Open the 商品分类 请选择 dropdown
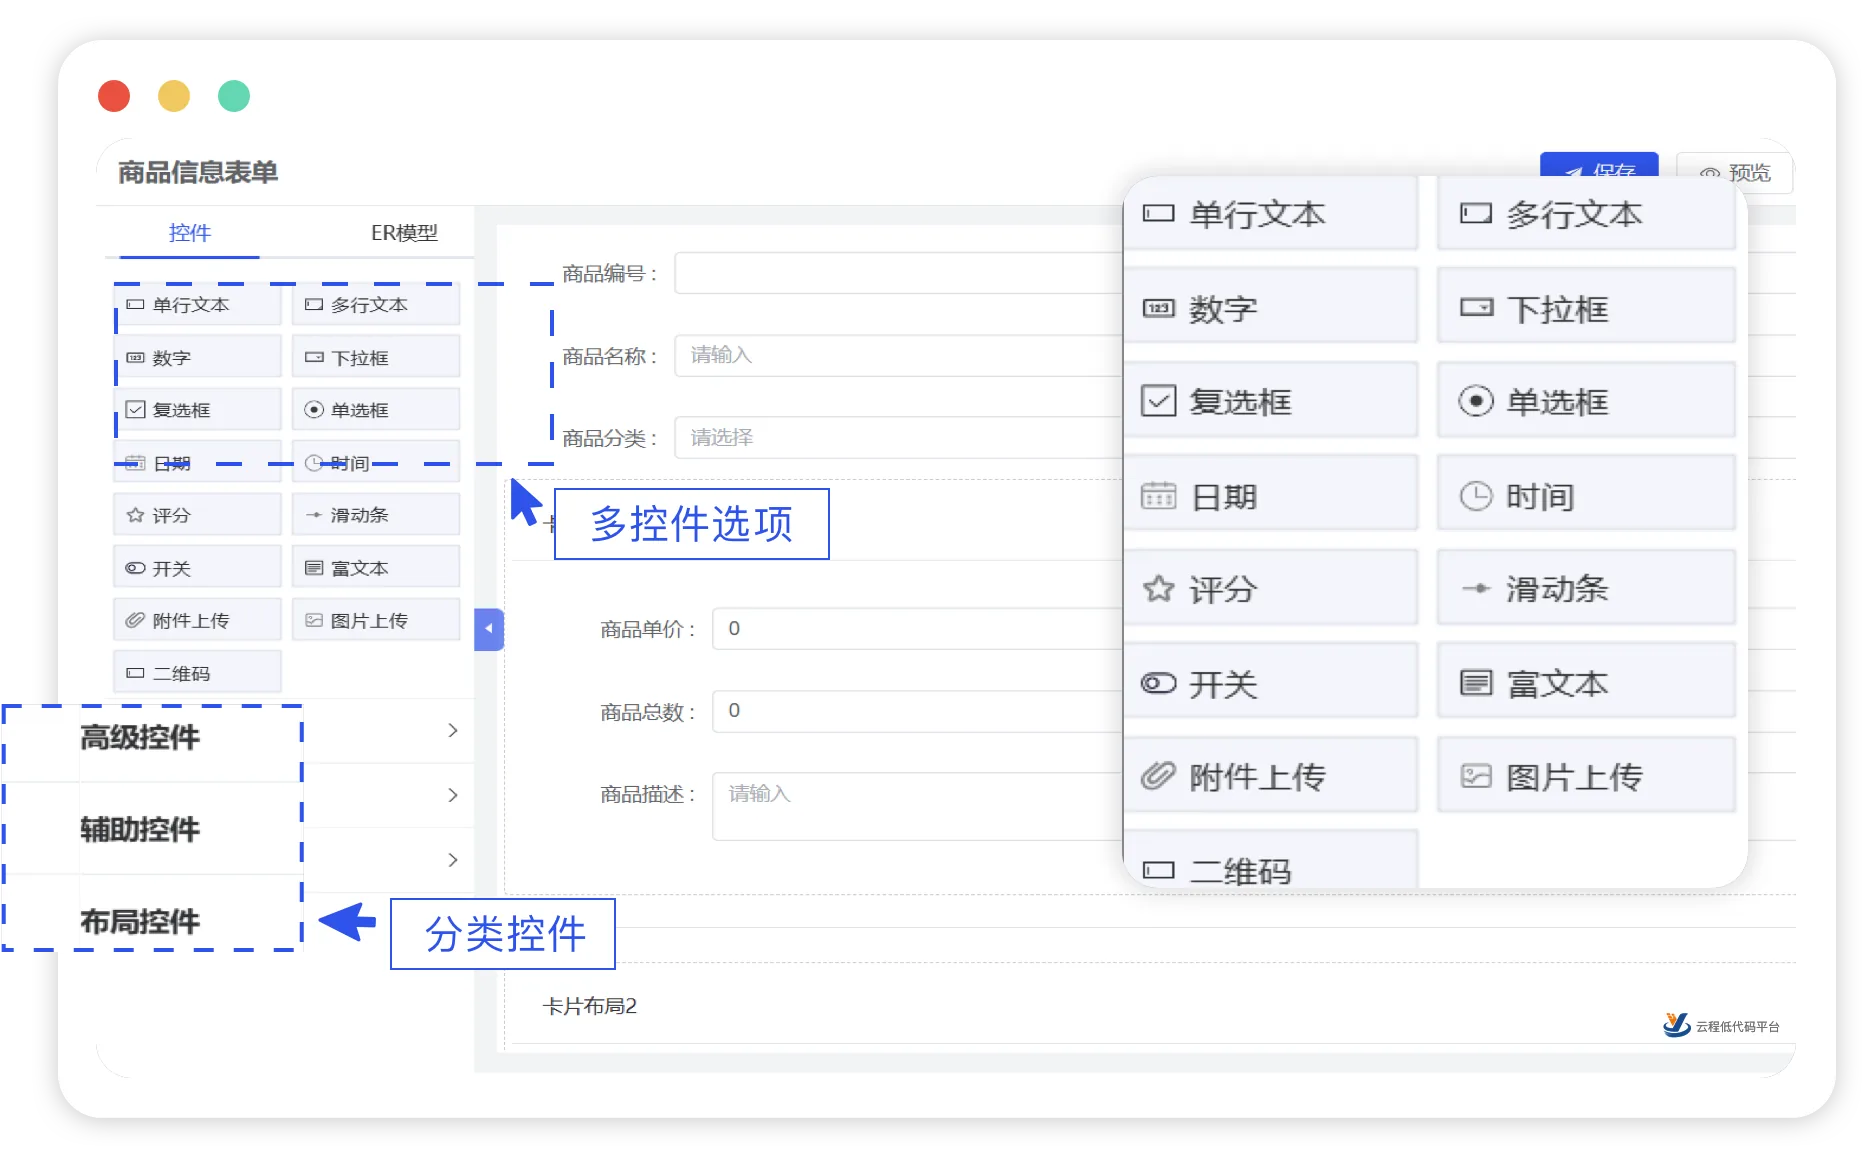This screenshot has width=1876, height=1158. [898, 438]
